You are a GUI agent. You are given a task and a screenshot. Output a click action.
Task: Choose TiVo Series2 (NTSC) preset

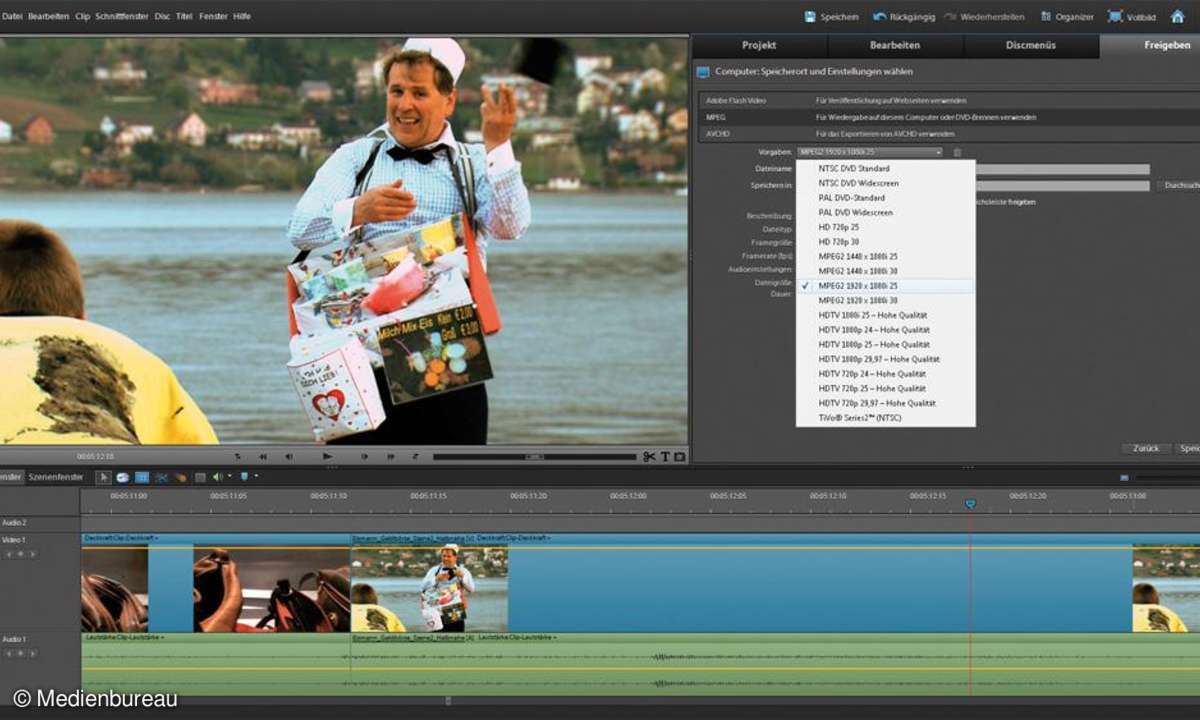tap(885, 418)
